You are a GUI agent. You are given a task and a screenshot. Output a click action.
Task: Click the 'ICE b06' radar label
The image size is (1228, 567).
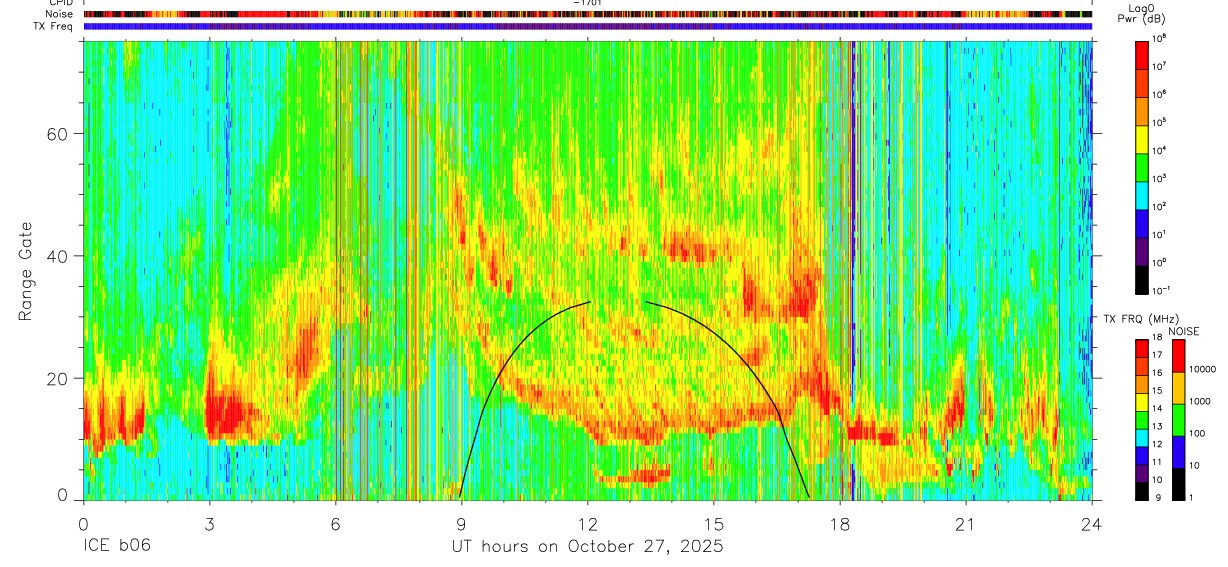tap(115, 546)
